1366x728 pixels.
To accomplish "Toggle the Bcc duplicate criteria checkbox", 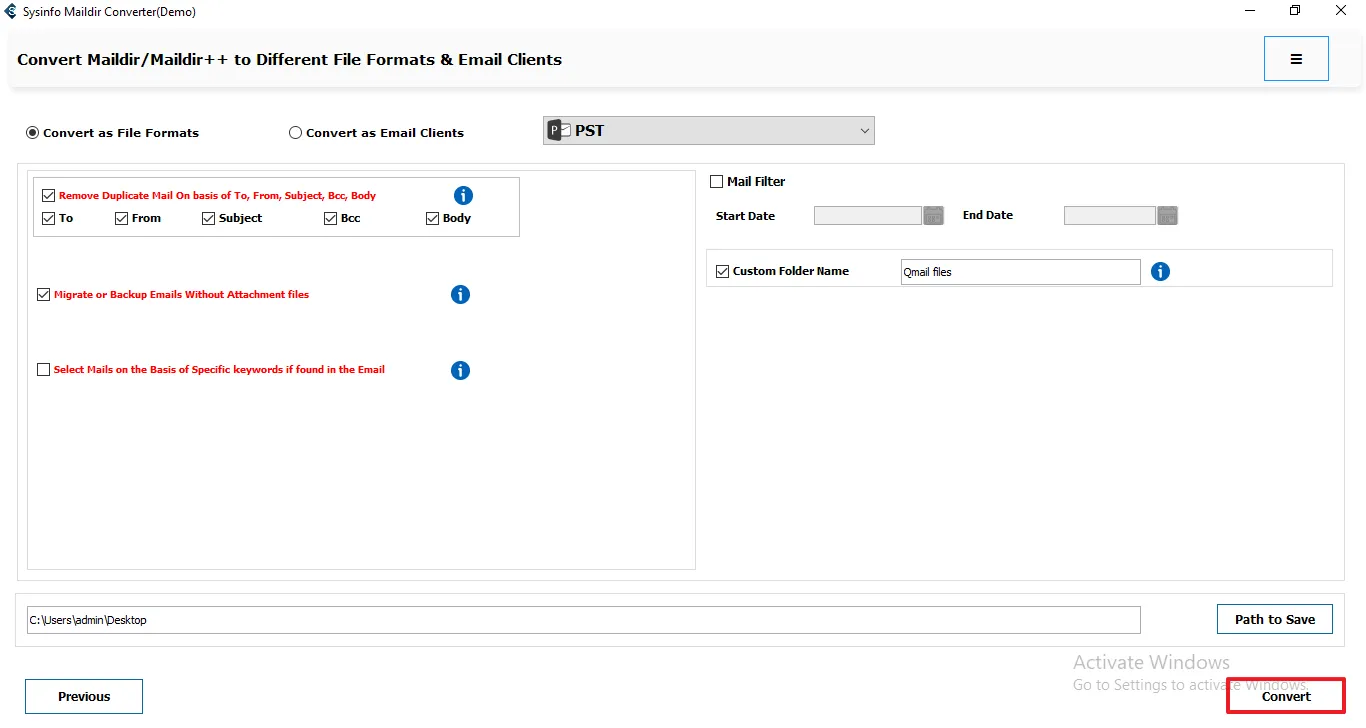I will coord(331,219).
